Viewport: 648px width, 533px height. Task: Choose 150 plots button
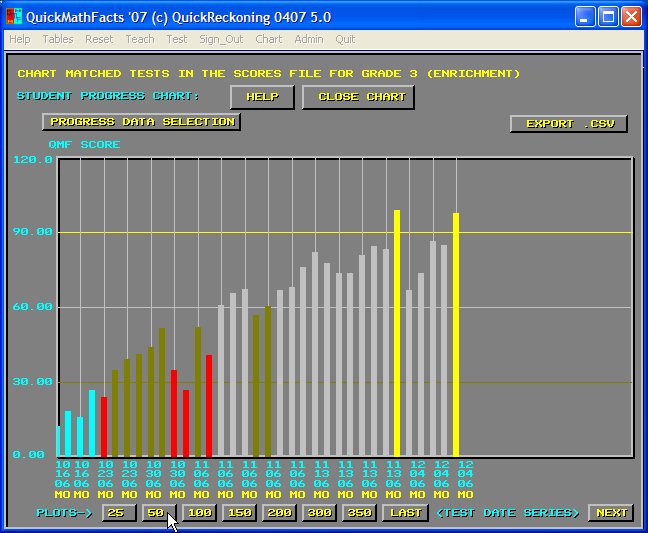(239, 513)
